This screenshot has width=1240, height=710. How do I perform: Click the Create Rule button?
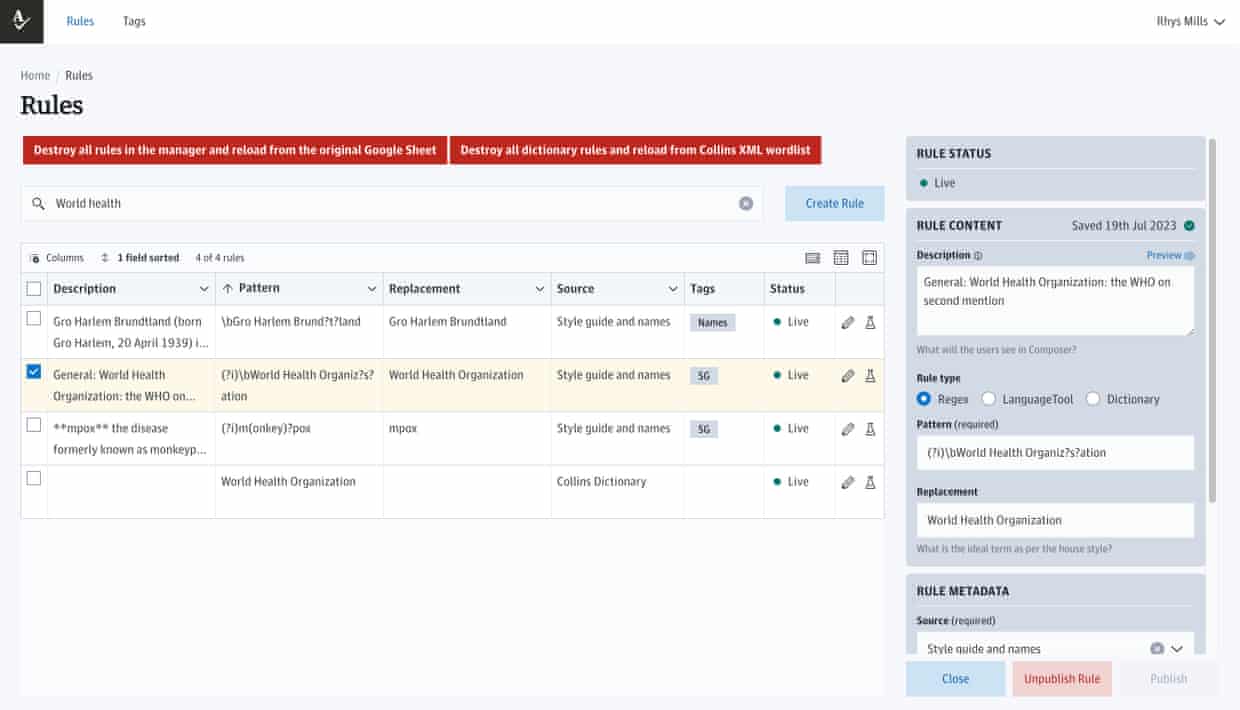[834, 203]
